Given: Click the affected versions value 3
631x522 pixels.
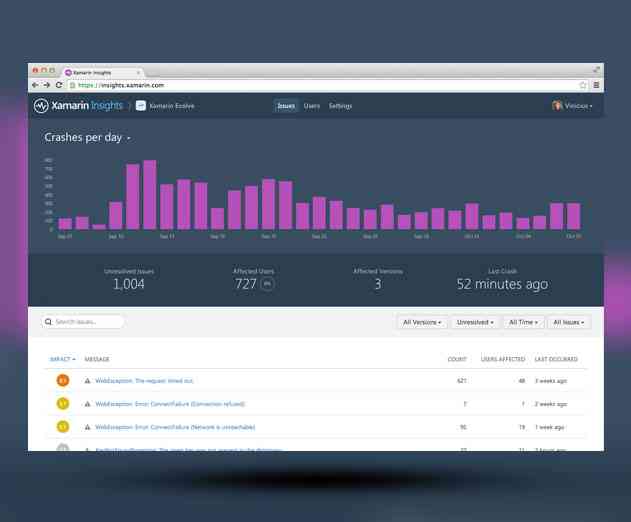Looking at the screenshot, I should tap(378, 284).
